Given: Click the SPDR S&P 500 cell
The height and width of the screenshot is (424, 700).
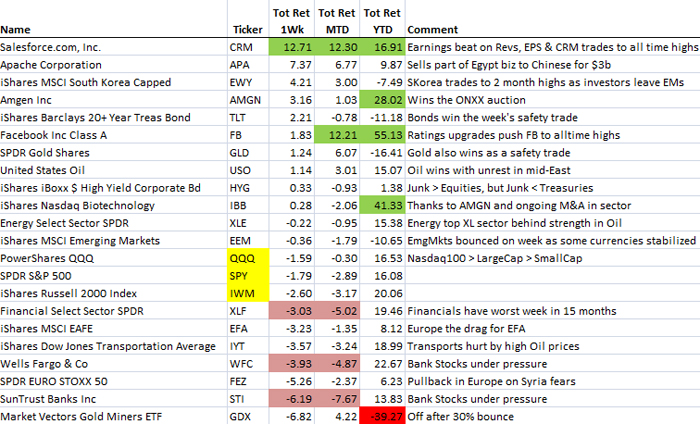Looking at the screenshot, I should pos(113,276).
